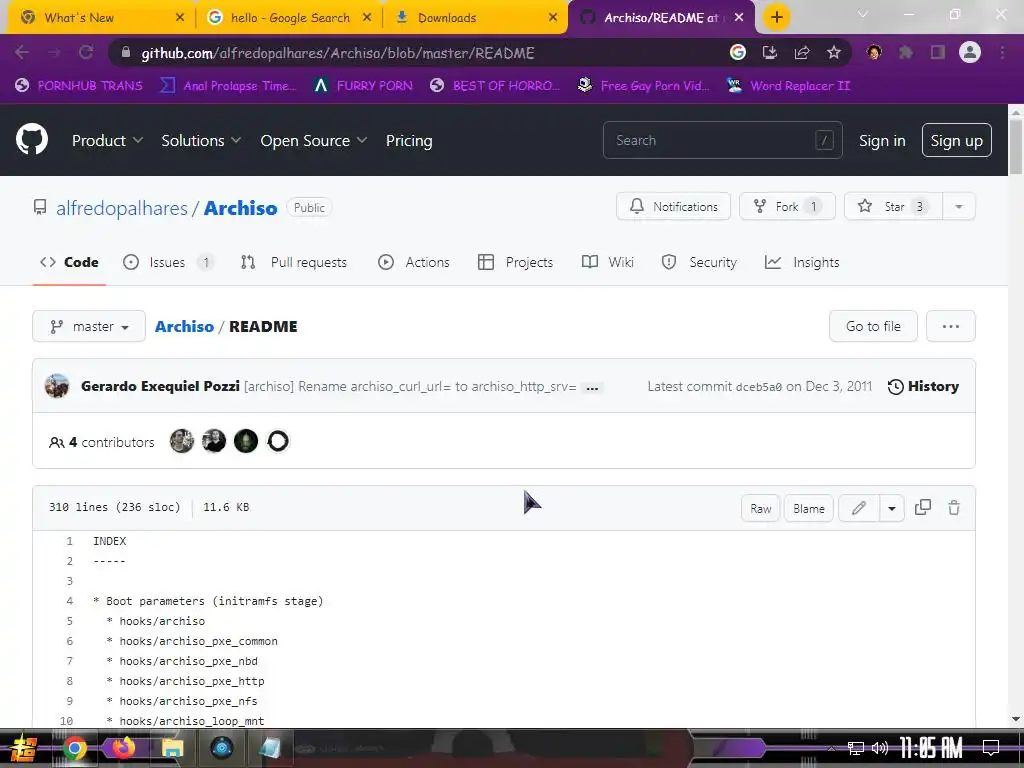The width and height of the screenshot is (1024, 768).
Task: Open the extensions puzzle icon
Action: point(906,52)
